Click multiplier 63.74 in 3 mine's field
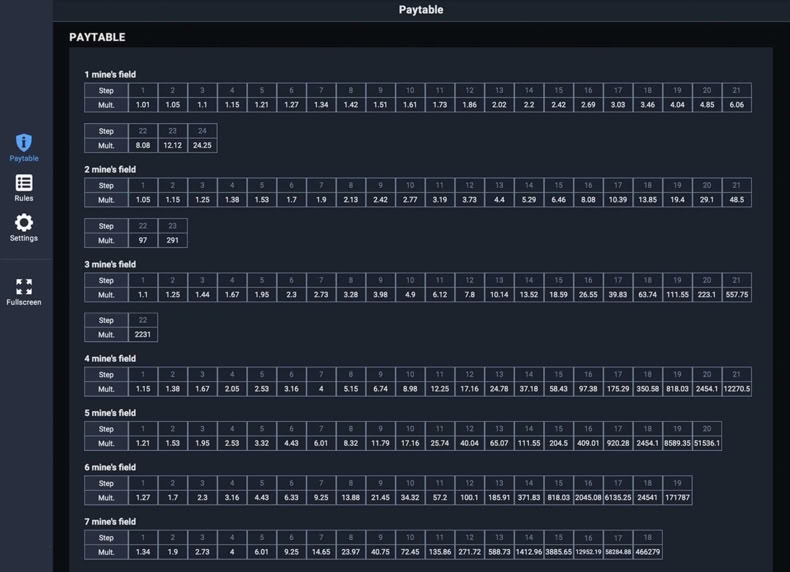Screen dimensions: 790x572 pos(647,294)
